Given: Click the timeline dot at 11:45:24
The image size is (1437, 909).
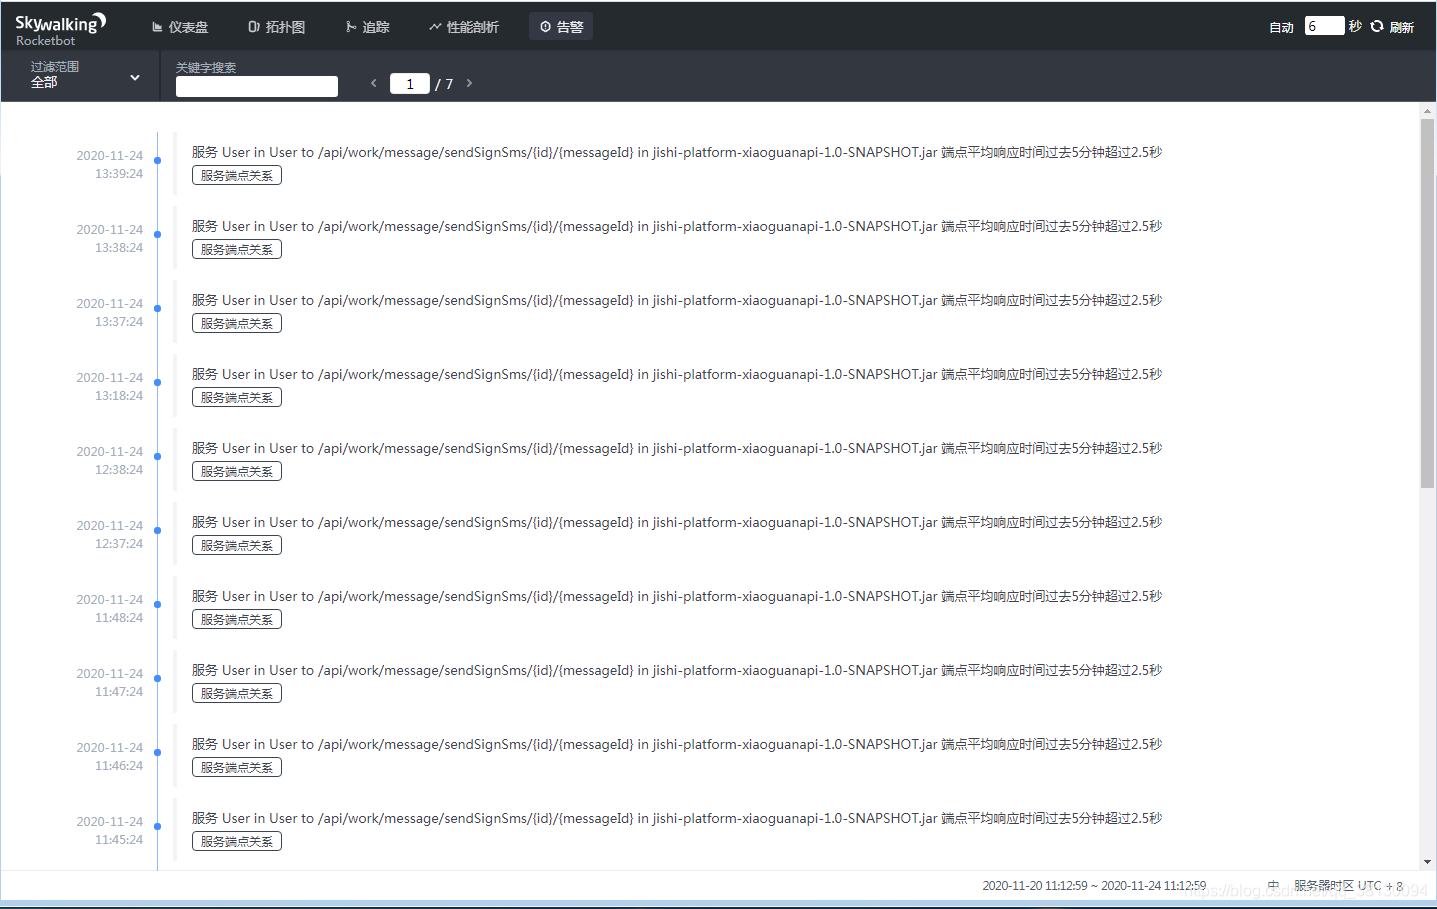Looking at the screenshot, I should (157, 826).
